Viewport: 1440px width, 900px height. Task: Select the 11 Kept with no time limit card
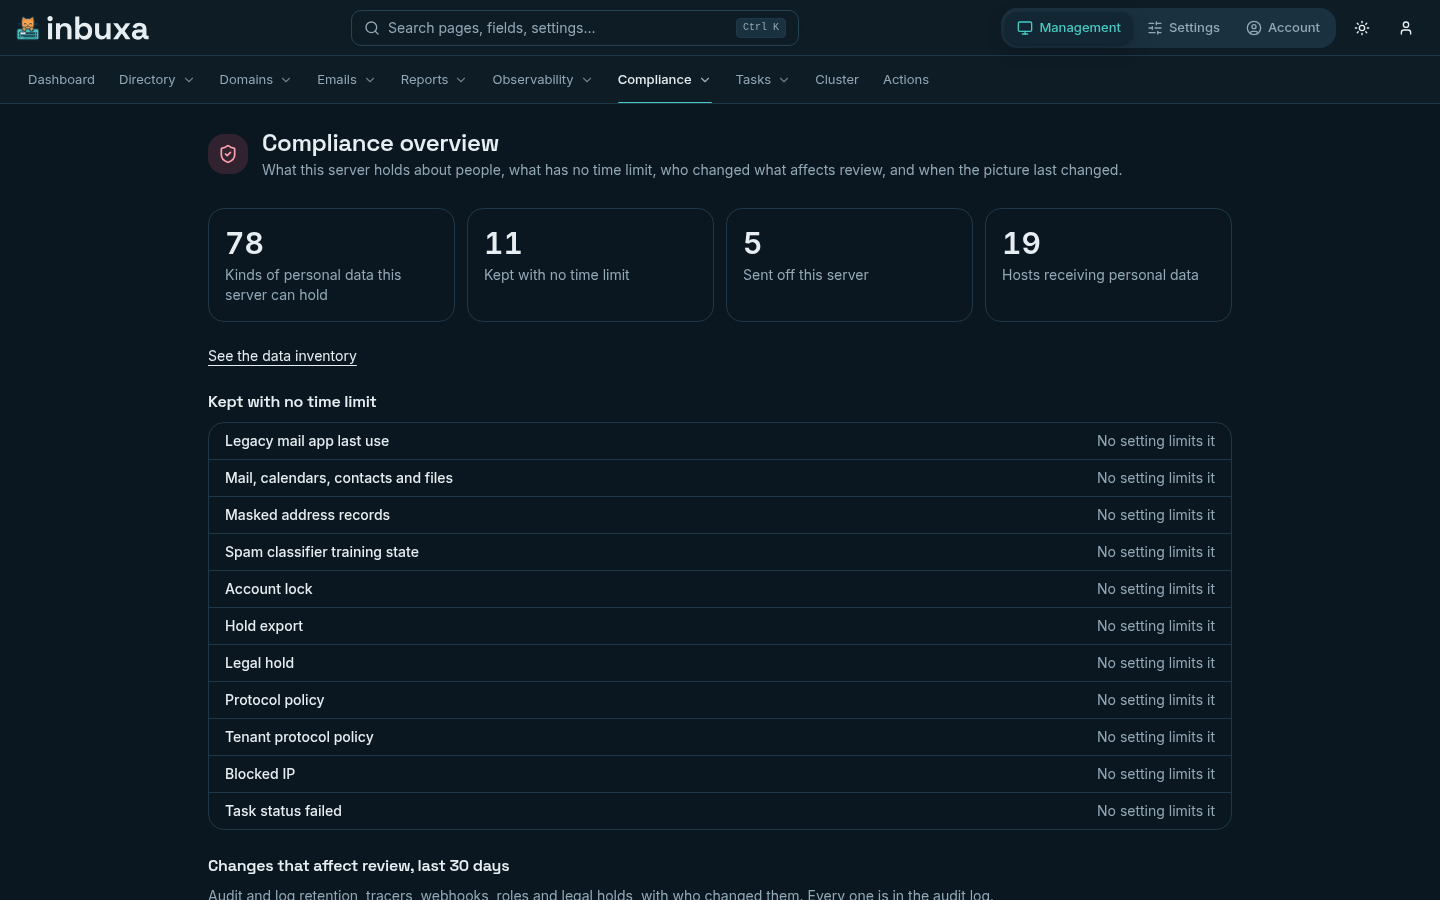(x=590, y=265)
